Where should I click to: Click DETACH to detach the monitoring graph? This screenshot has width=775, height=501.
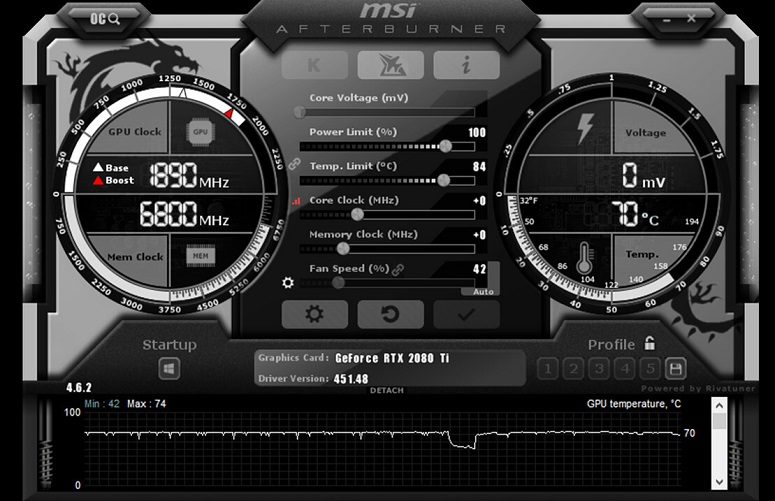(x=387, y=391)
